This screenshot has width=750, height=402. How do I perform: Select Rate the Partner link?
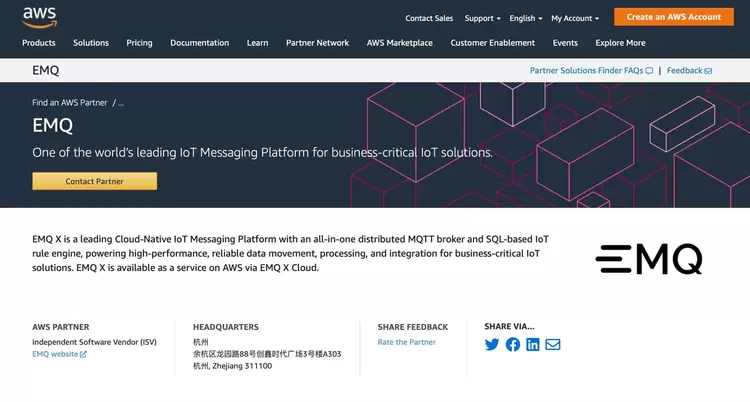(x=406, y=342)
